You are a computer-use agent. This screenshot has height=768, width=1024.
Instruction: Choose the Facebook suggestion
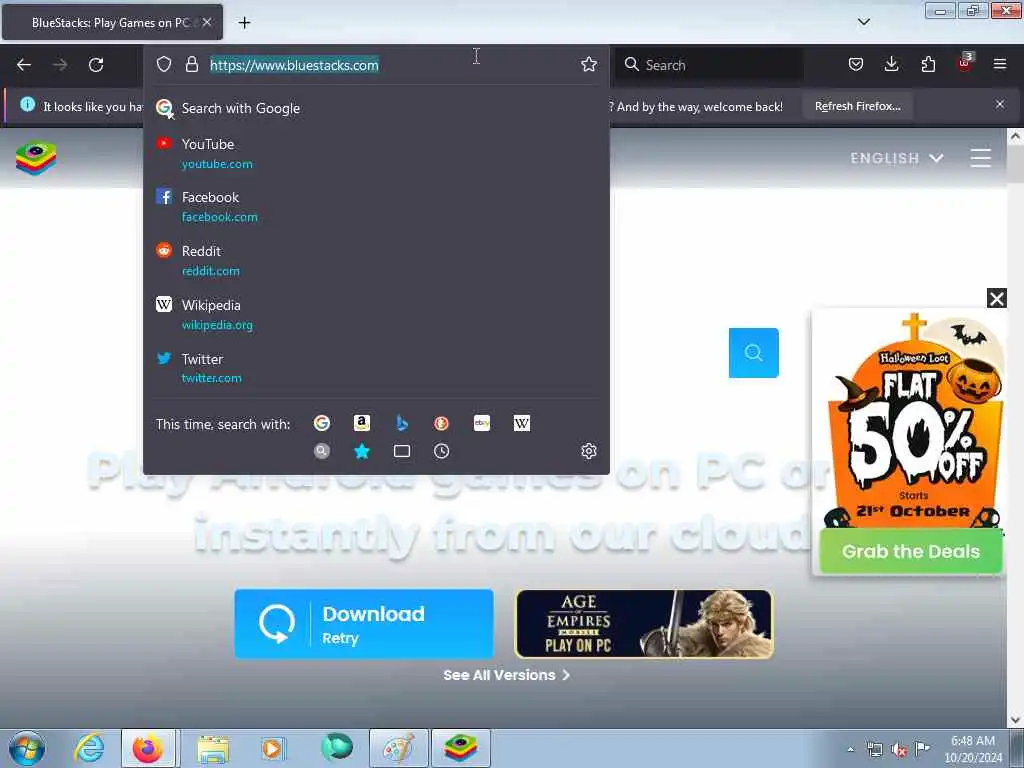pyautogui.click(x=376, y=206)
